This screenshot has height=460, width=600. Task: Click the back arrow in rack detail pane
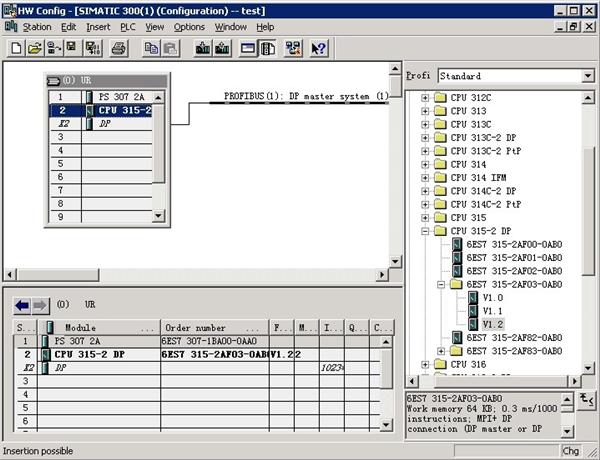click(x=22, y=305)
